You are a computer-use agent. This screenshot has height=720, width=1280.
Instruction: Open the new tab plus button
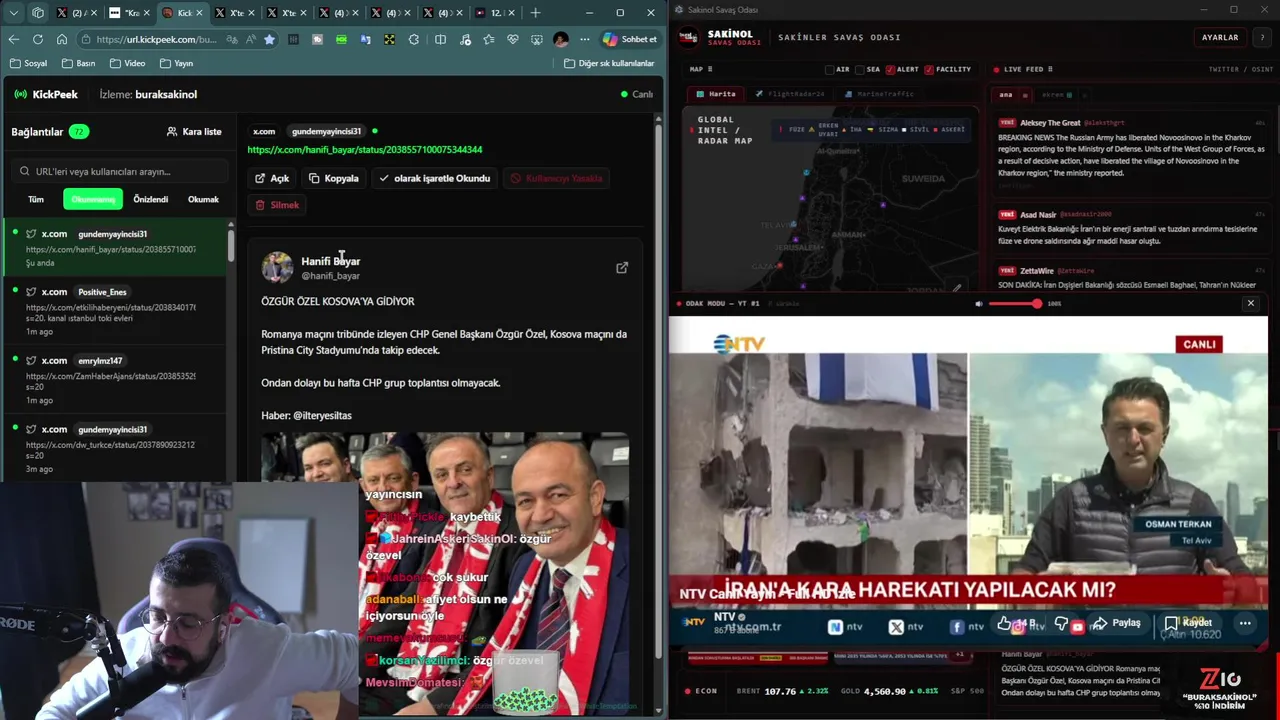click(x=535, y=13)
